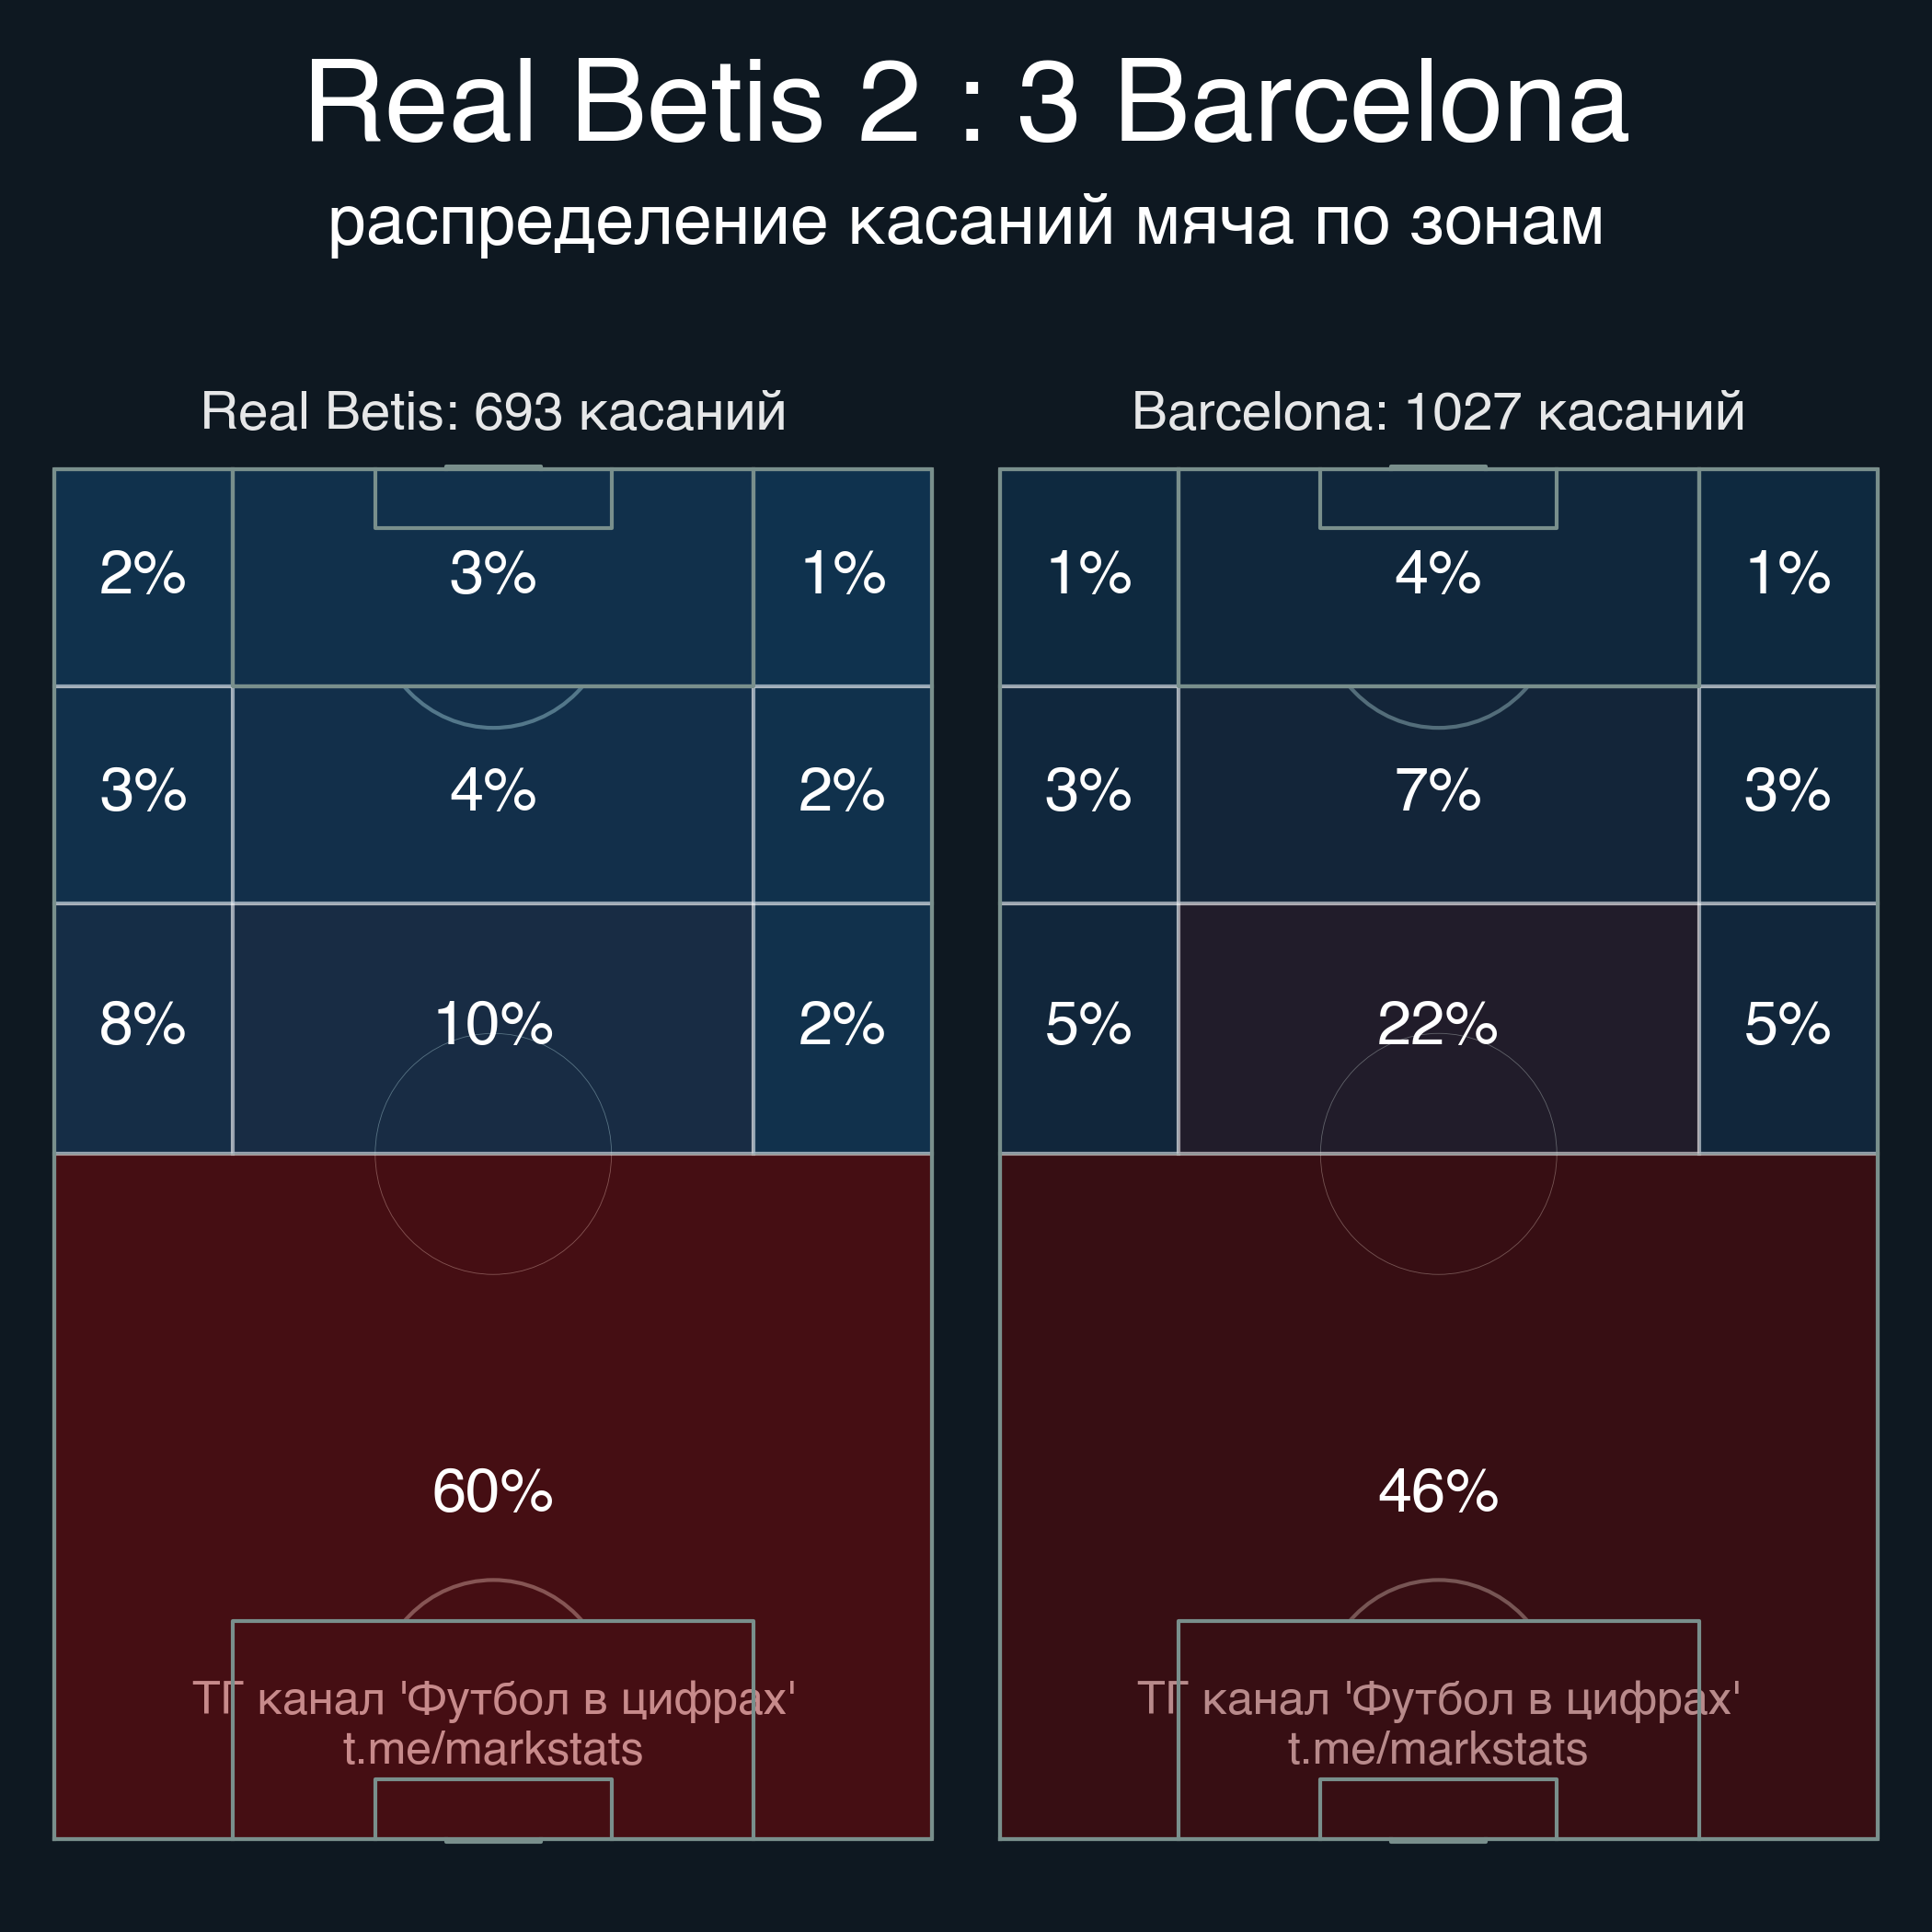Click the 'Real Betis: 693 касаний' header
This screenshot has height=1932, width=1932.
point(493,411)
